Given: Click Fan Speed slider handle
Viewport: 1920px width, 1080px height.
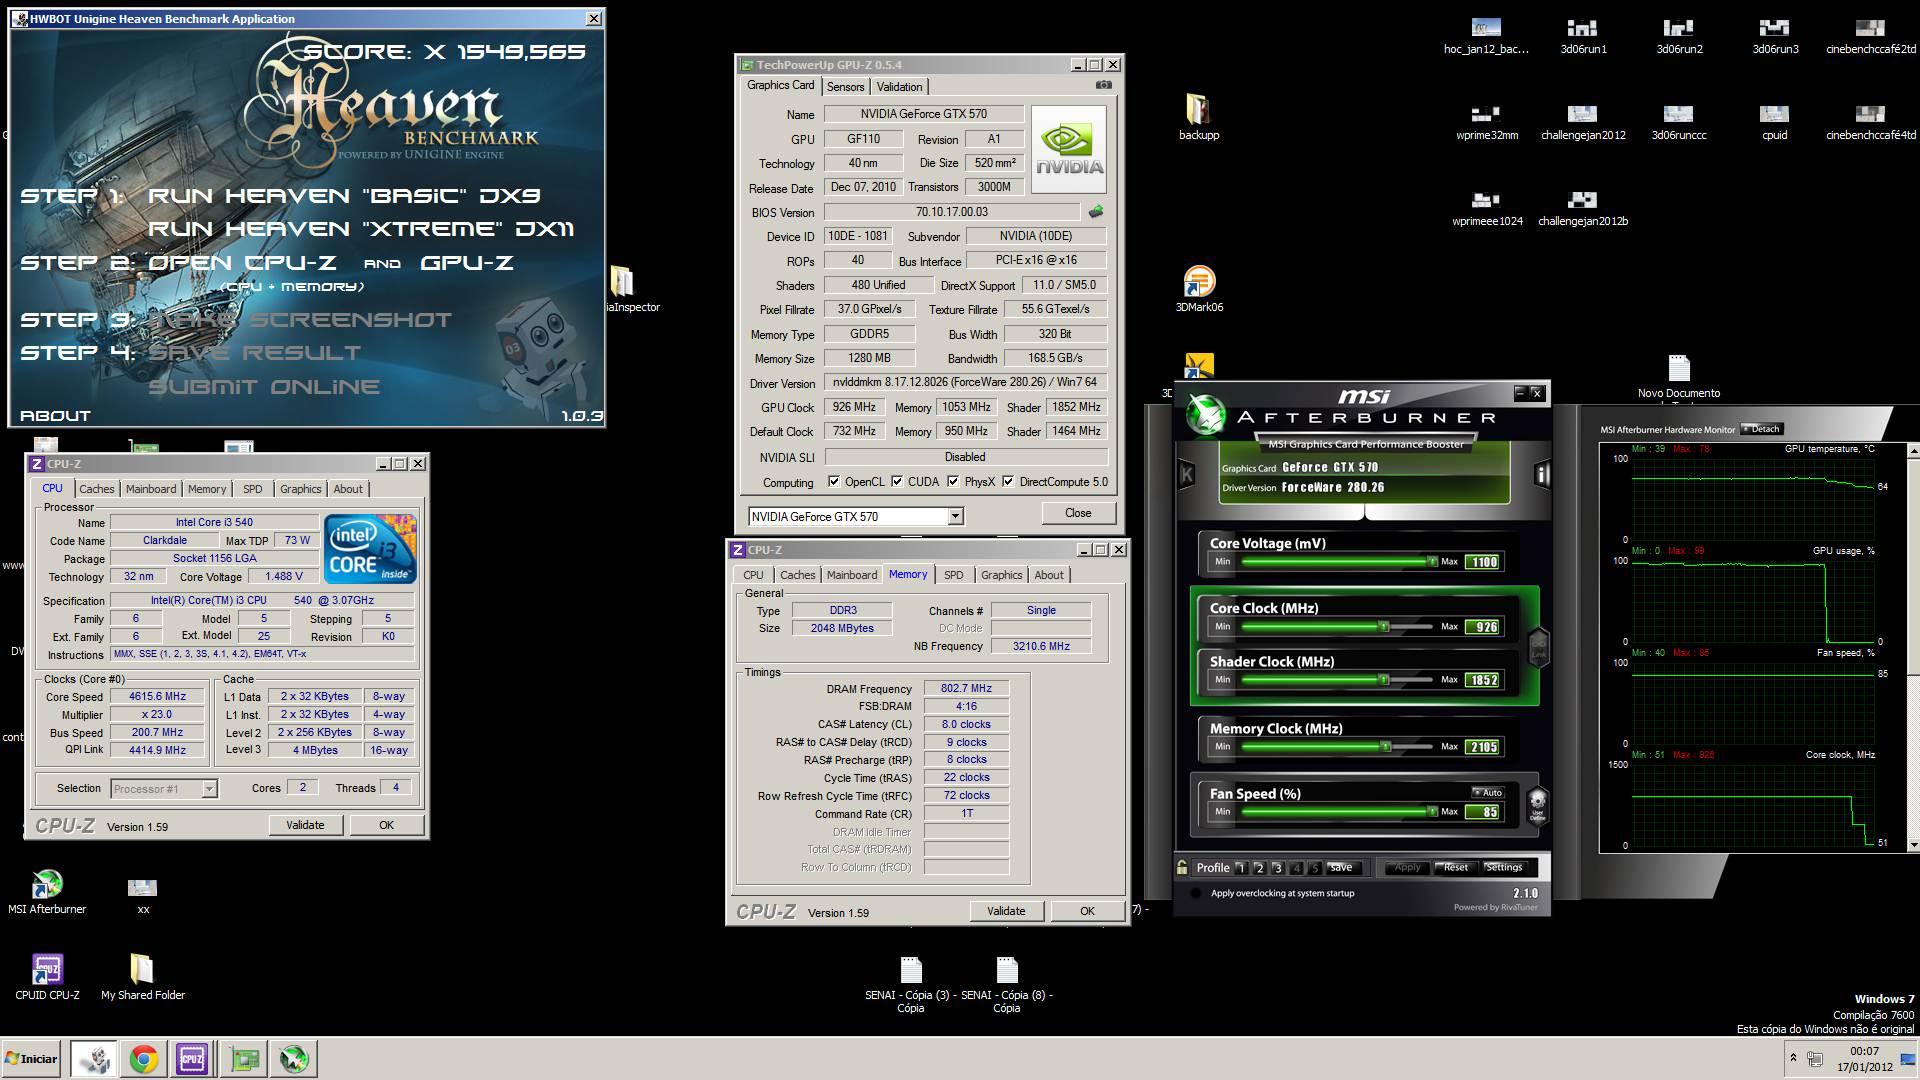Looking at the screenshot, I should [1432, 812].
